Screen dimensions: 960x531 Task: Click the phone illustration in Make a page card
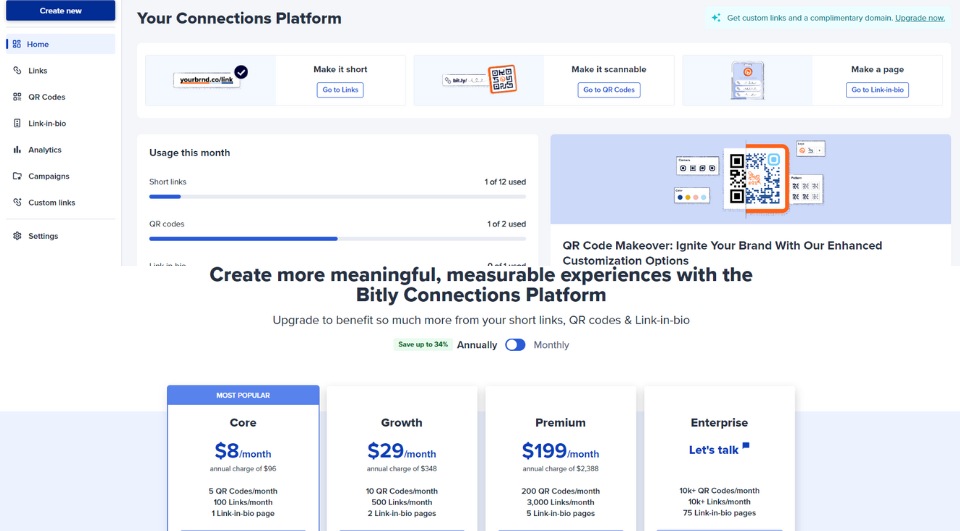point(748,80)
